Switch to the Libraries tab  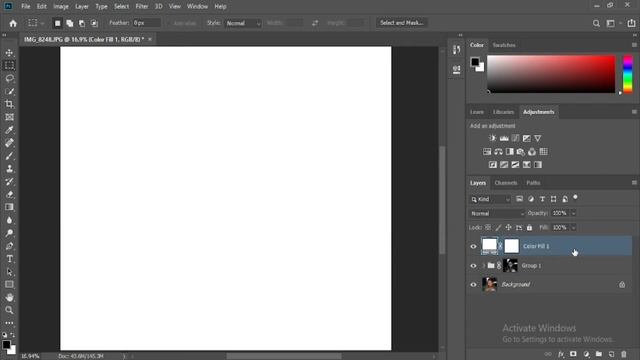tap(503, 112)
